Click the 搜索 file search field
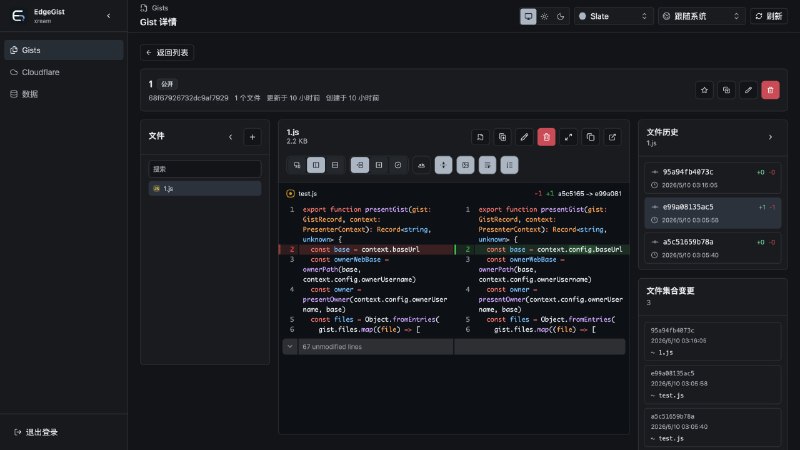Image resolution: width=800 pixels, height=450 pixels. click(x=205, y=169)
